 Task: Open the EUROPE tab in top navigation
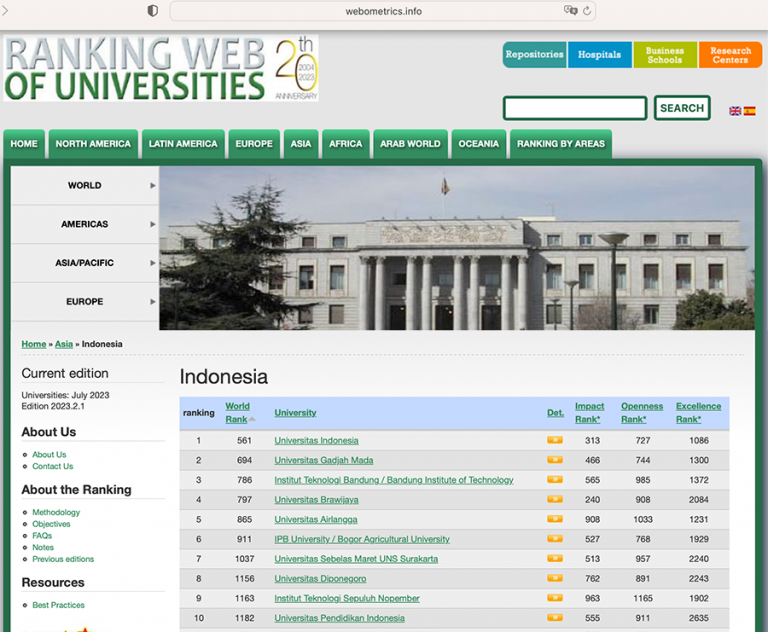coord(254,144)
